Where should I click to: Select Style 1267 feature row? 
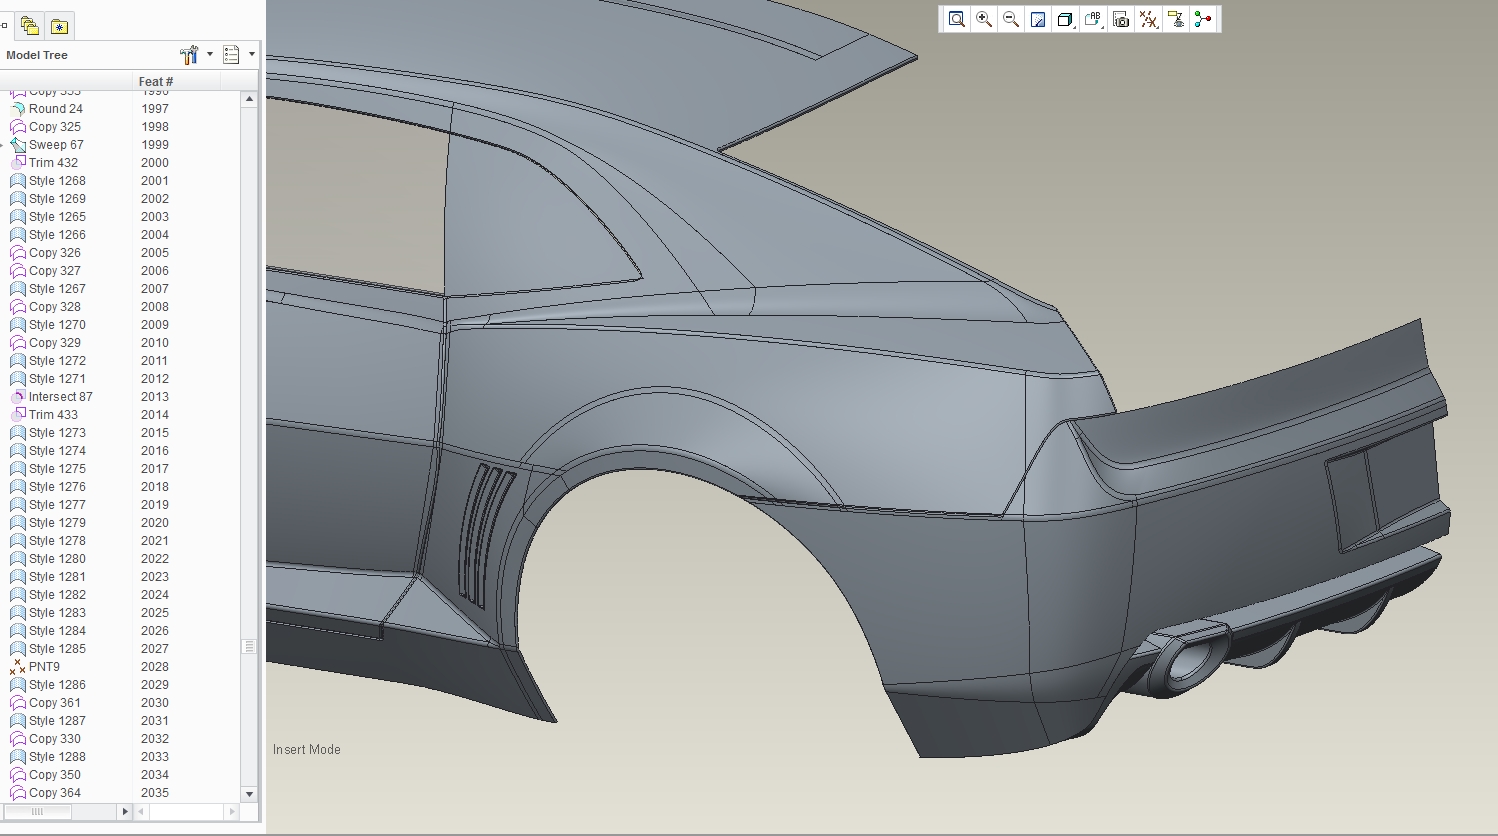(x=57, y=289)
